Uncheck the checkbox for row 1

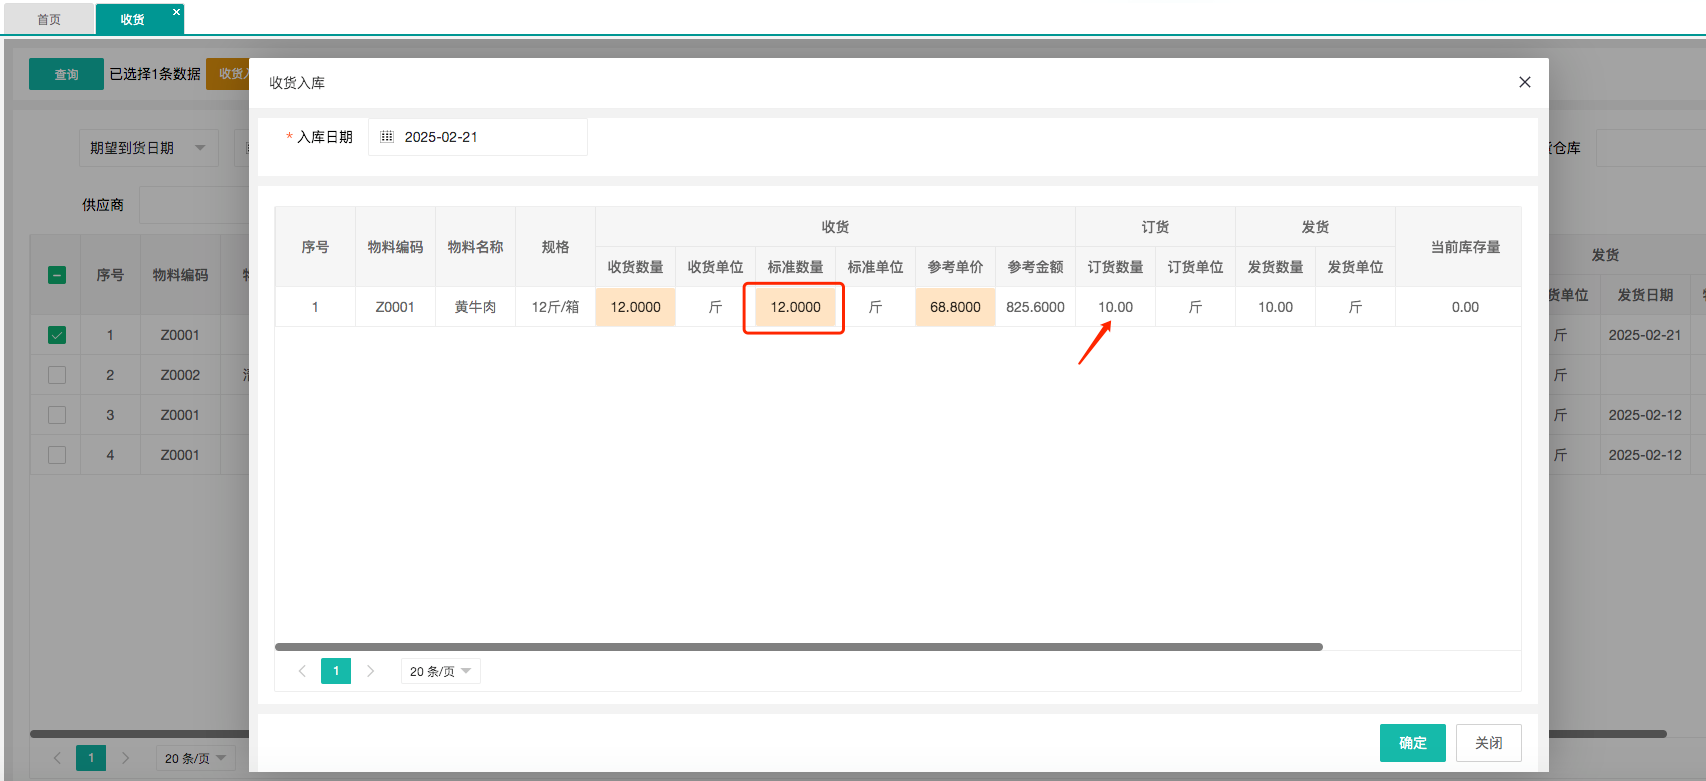57,335
